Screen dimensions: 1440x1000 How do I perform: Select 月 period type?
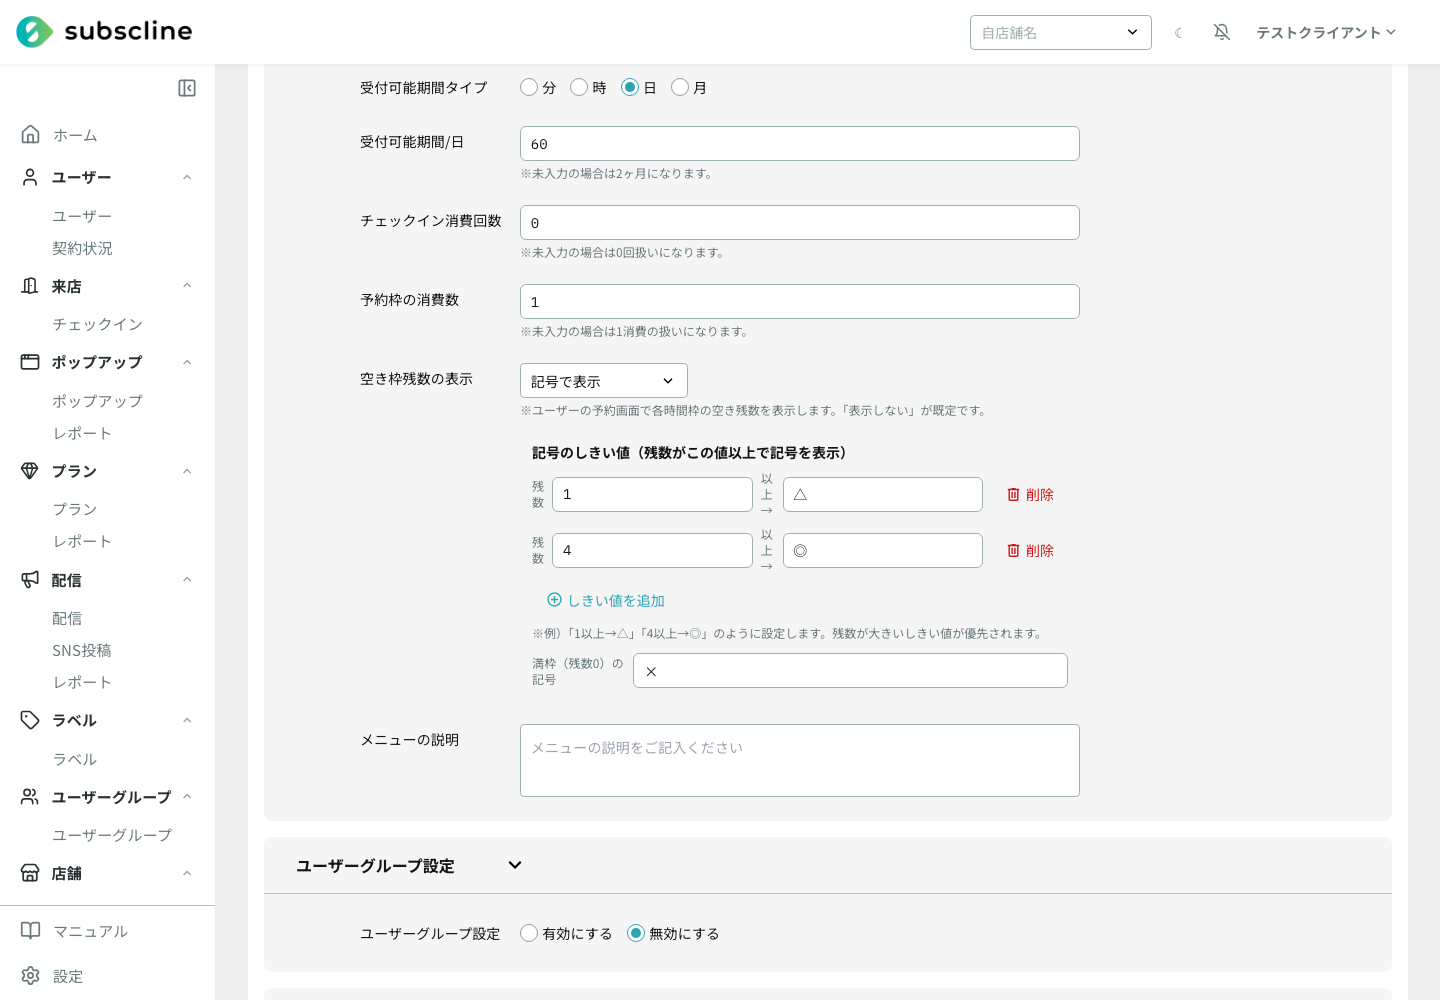tap(680, 87)
